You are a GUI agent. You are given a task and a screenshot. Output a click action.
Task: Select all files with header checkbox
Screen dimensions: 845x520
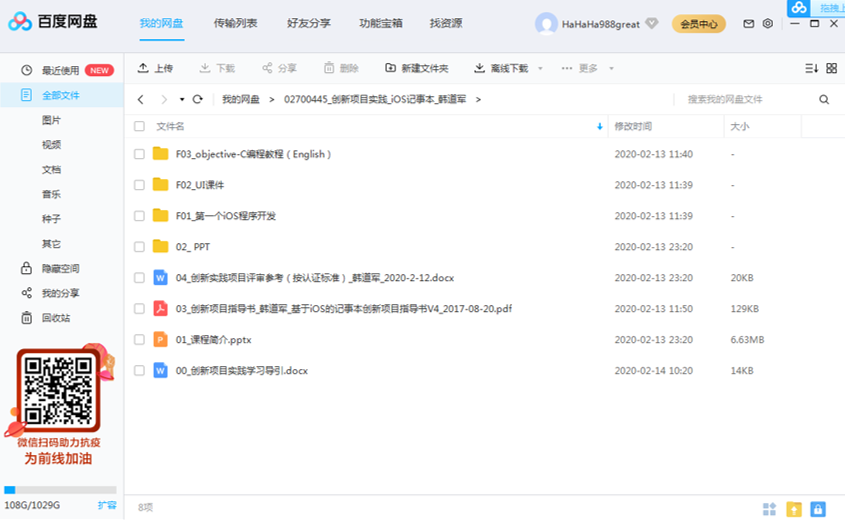coord(140,127)
